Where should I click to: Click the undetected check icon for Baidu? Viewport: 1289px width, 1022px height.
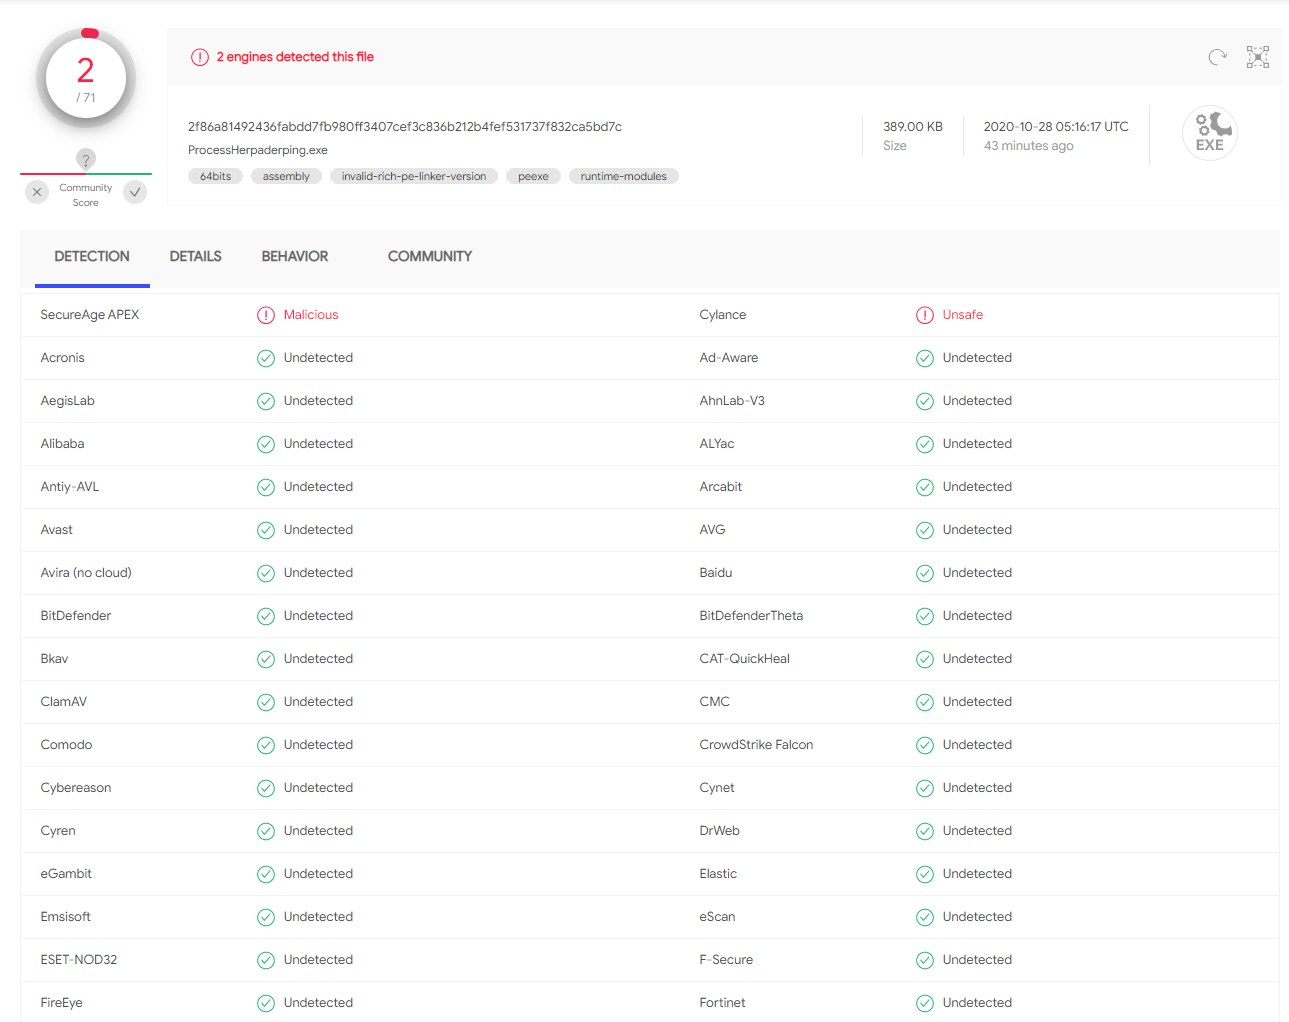(925, 573)
